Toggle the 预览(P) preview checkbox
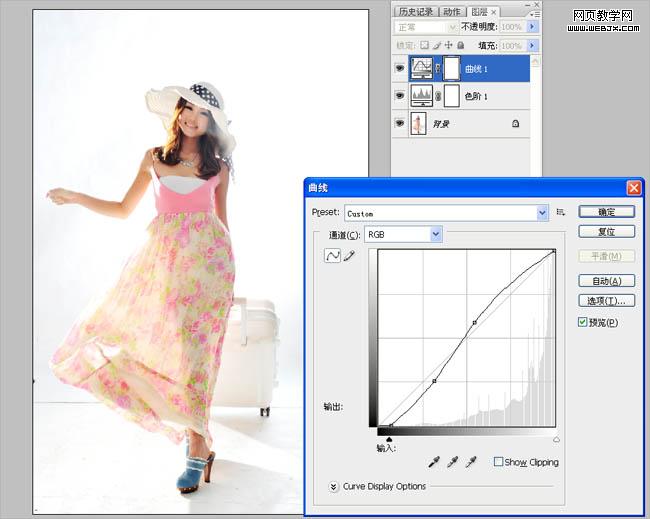650x519 pixels. pos(583,322)
